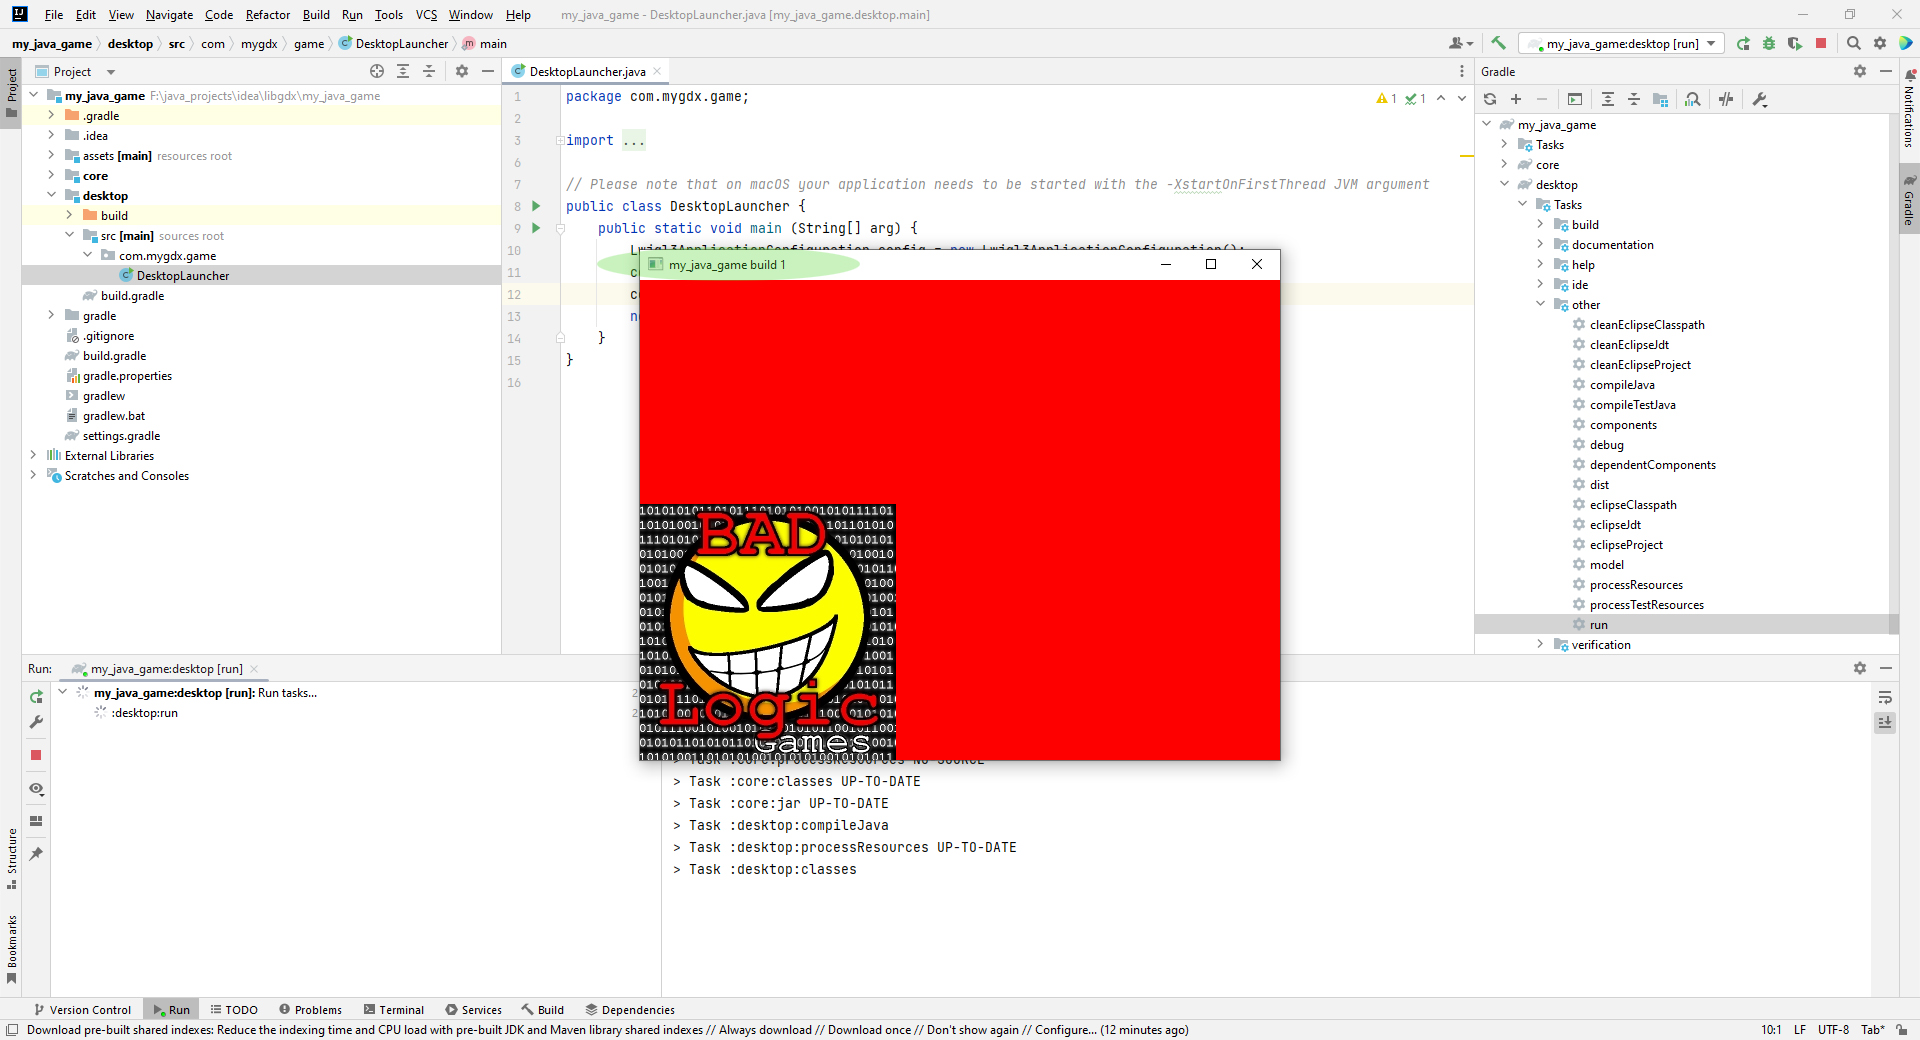Open IDE settings gear in top toolbar
Screen dimensions: 1920x1040
click(1880, 43)
